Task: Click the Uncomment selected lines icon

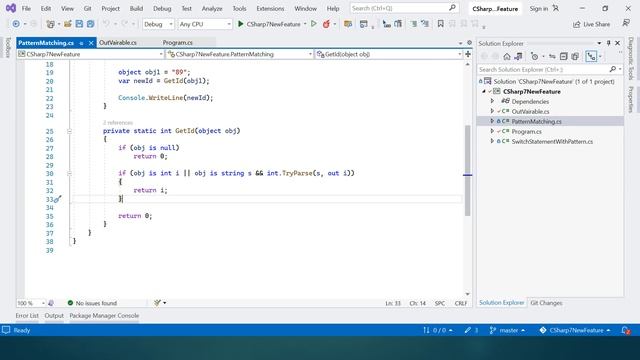Action: (425, 24)
